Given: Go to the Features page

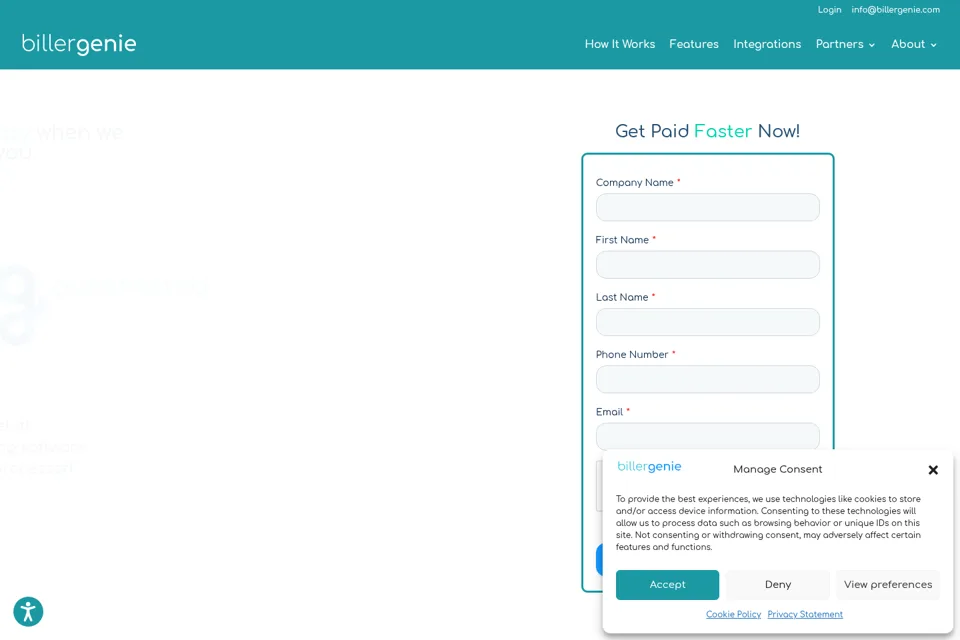Looking at the screenshot, I should (694, 44).
